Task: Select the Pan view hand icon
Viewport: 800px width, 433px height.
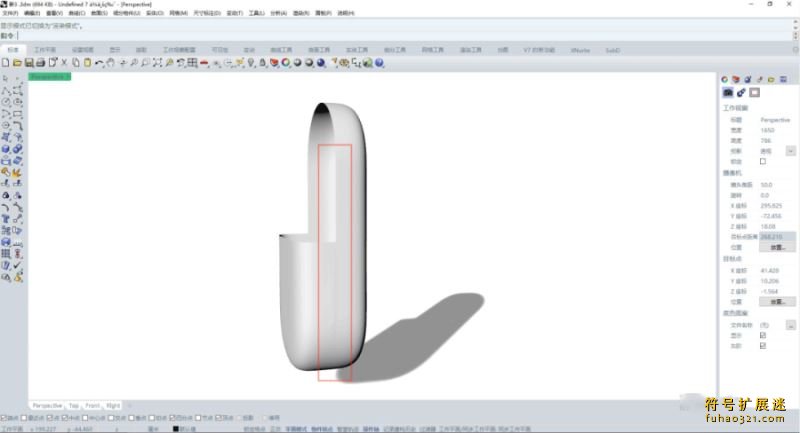Action: 111,63
